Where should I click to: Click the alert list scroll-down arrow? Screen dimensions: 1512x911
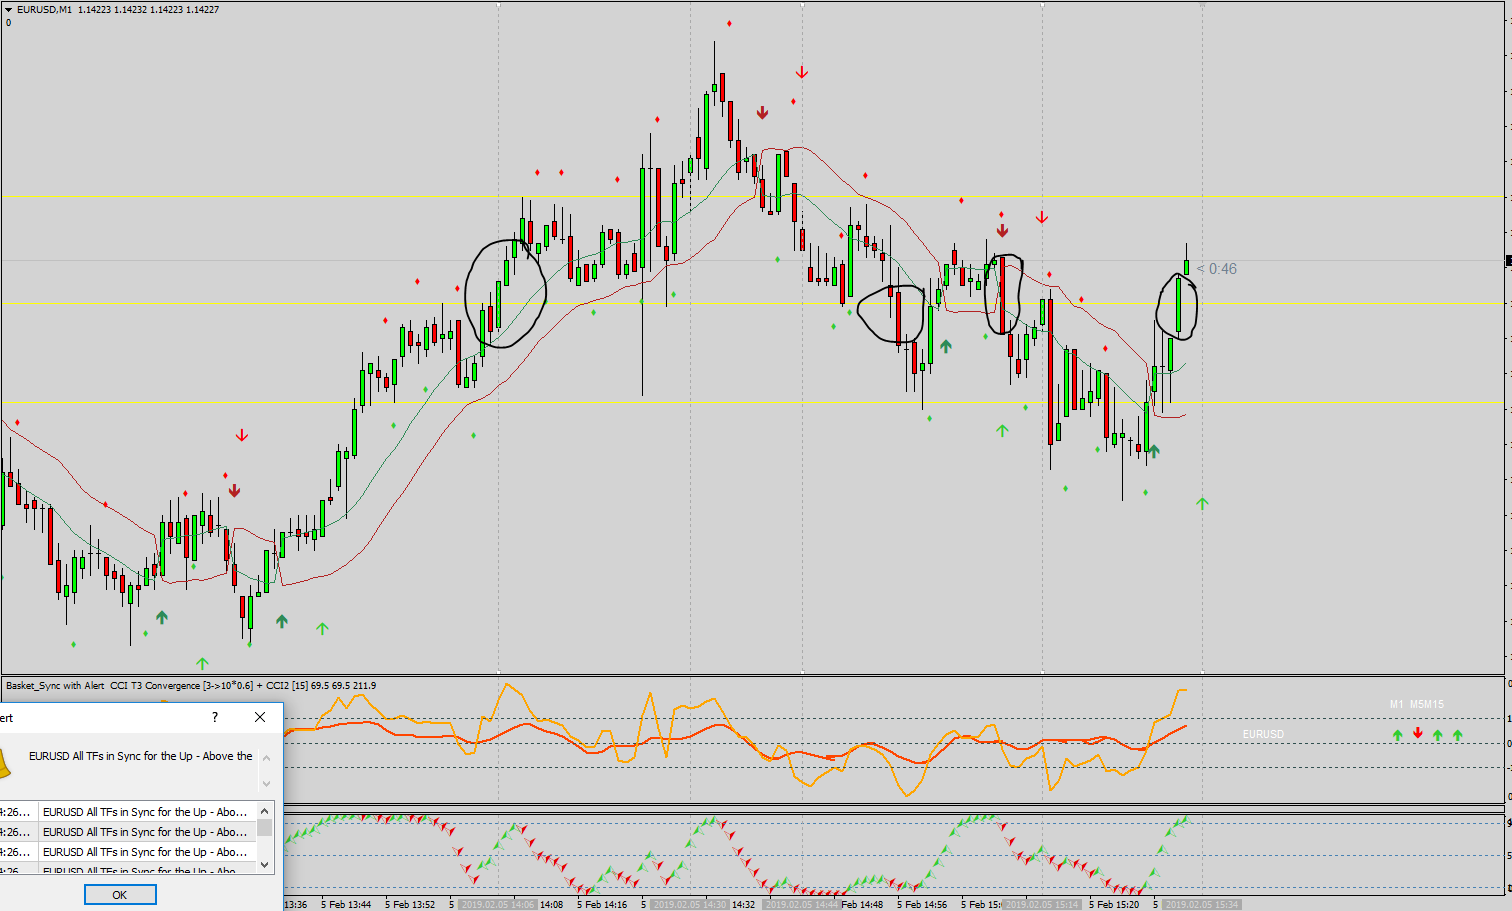[265, 864]
